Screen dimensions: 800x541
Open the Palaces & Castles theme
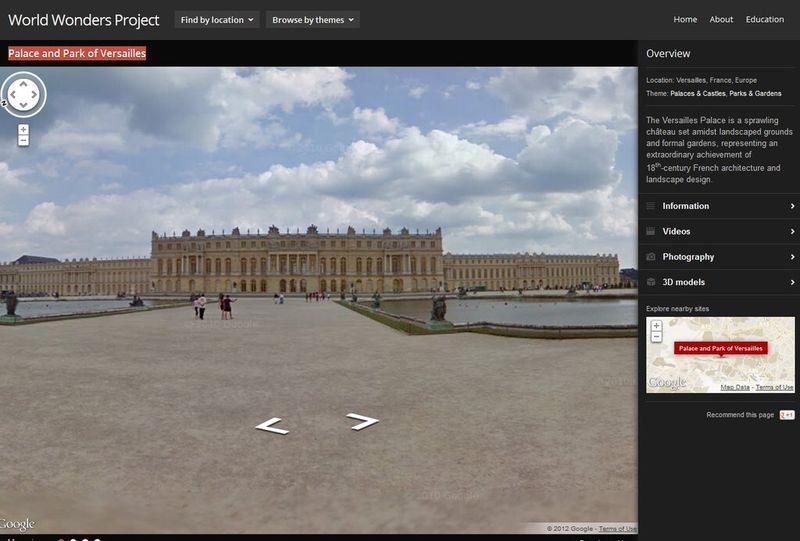pyautogui.click(x=697, y=93)
